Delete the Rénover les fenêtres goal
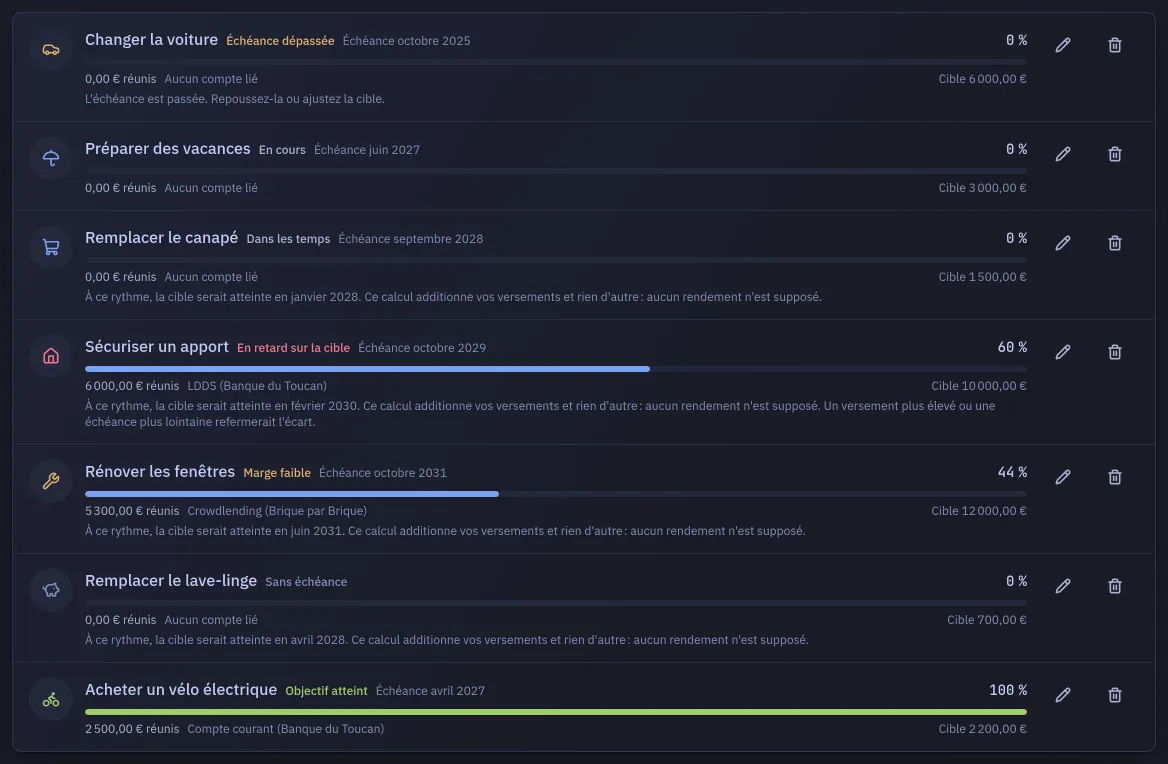Screen dimensions: 1168x764 [1114, 477]
